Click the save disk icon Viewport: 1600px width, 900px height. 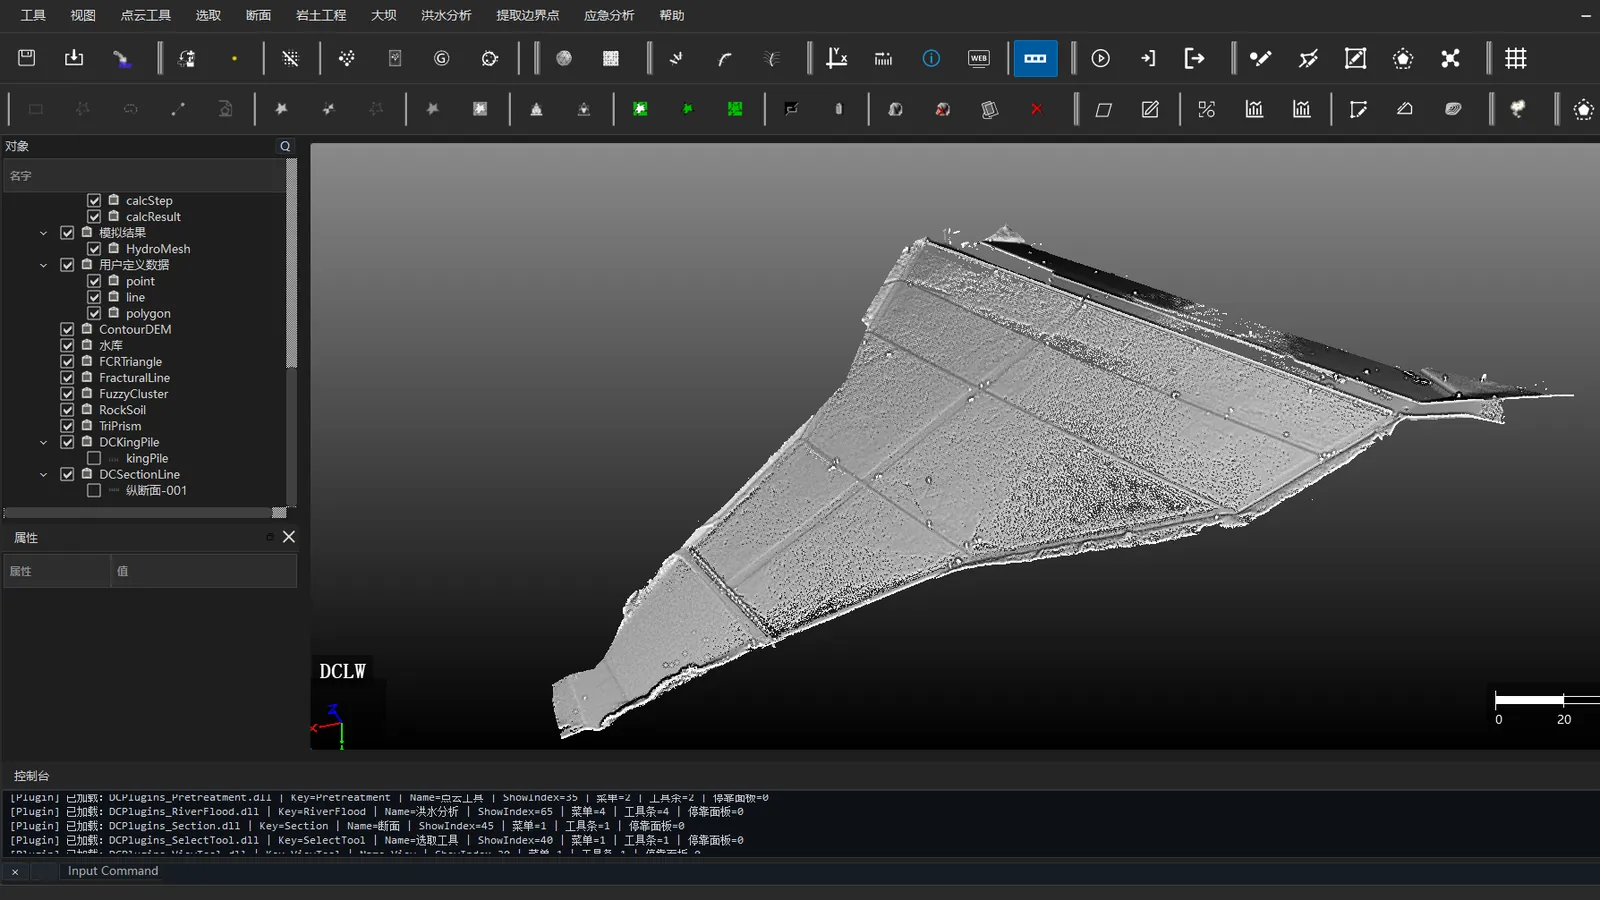[x=27, y=58]
